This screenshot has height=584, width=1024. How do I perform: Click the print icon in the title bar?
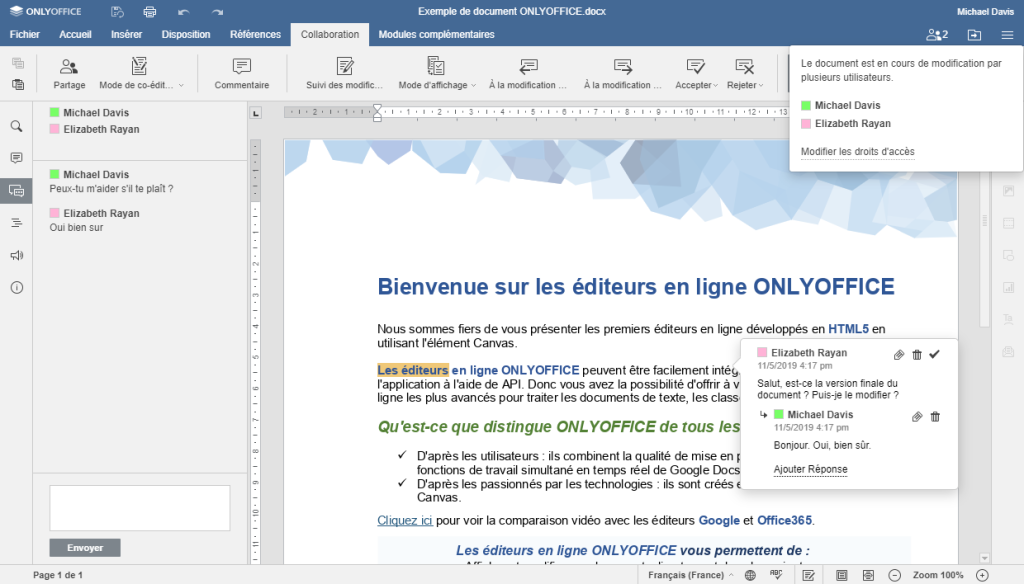click(150, 12)
